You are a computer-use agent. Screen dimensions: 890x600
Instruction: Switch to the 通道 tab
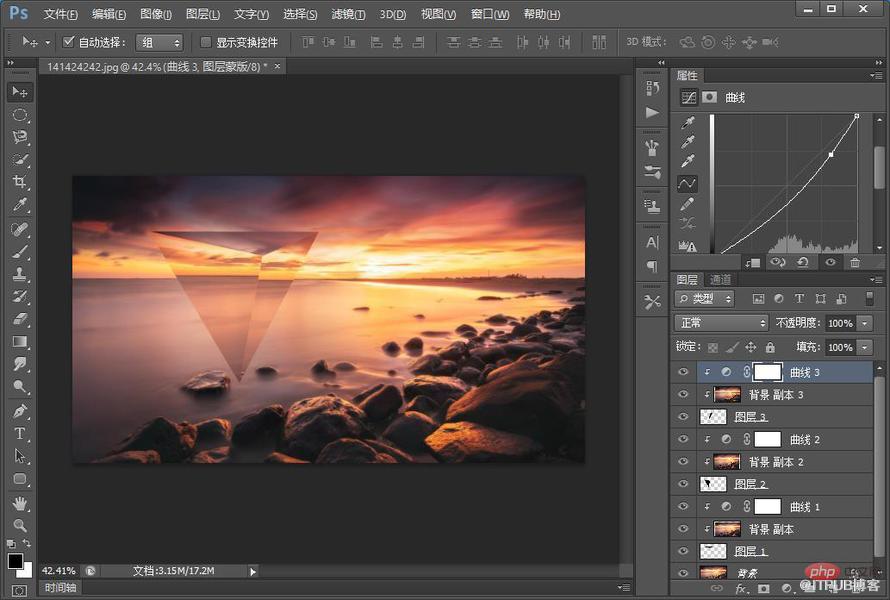click(720, 279)
